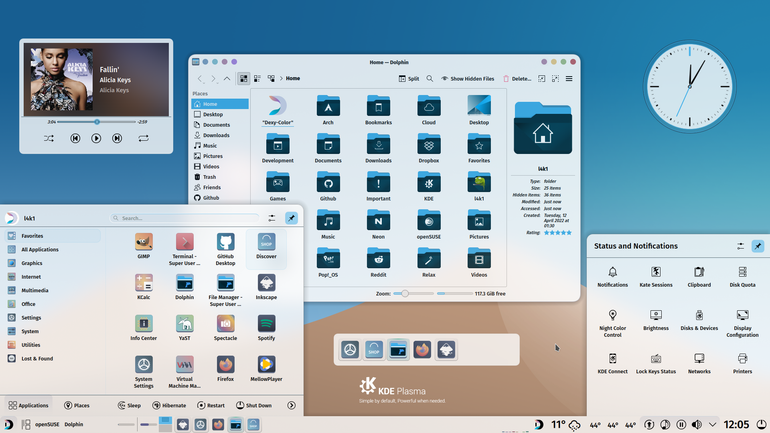This screenshot has height=433, width=770.
Task: Toggle shuffle in the music player
Action: pyautogui.click(x=49, y=138)
